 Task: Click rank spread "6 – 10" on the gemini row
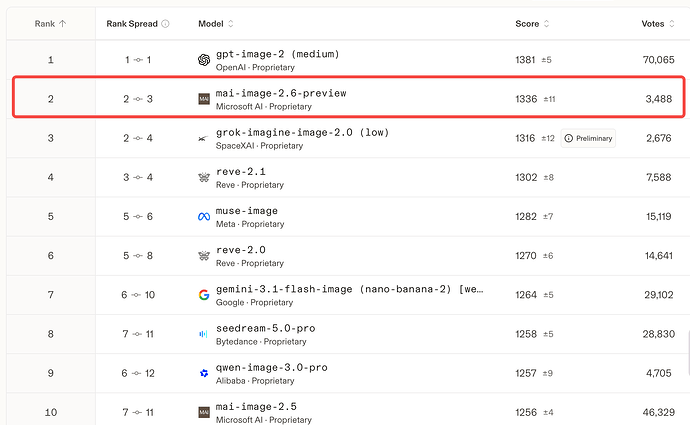tap(138, 295)
